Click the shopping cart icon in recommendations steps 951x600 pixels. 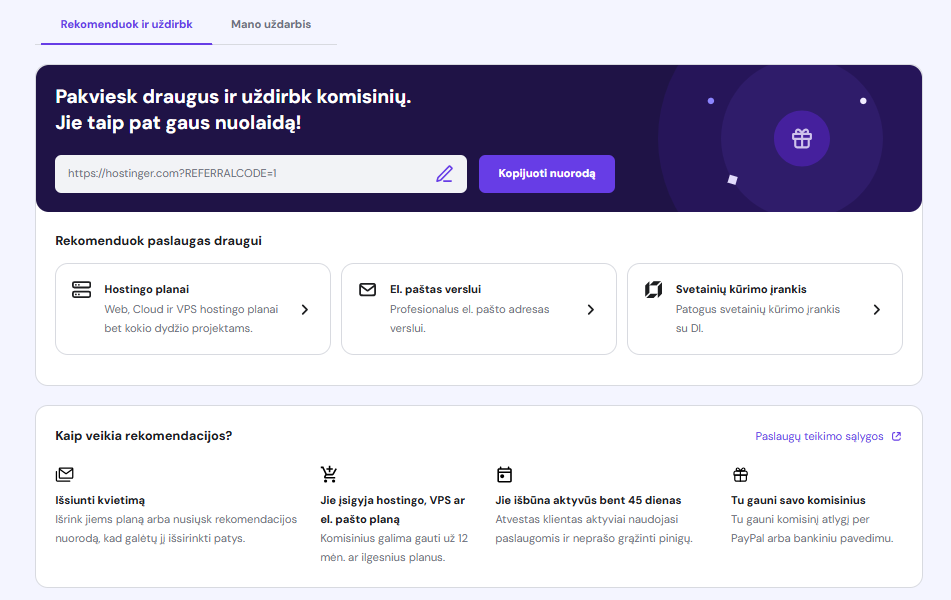tap(329, 474)
